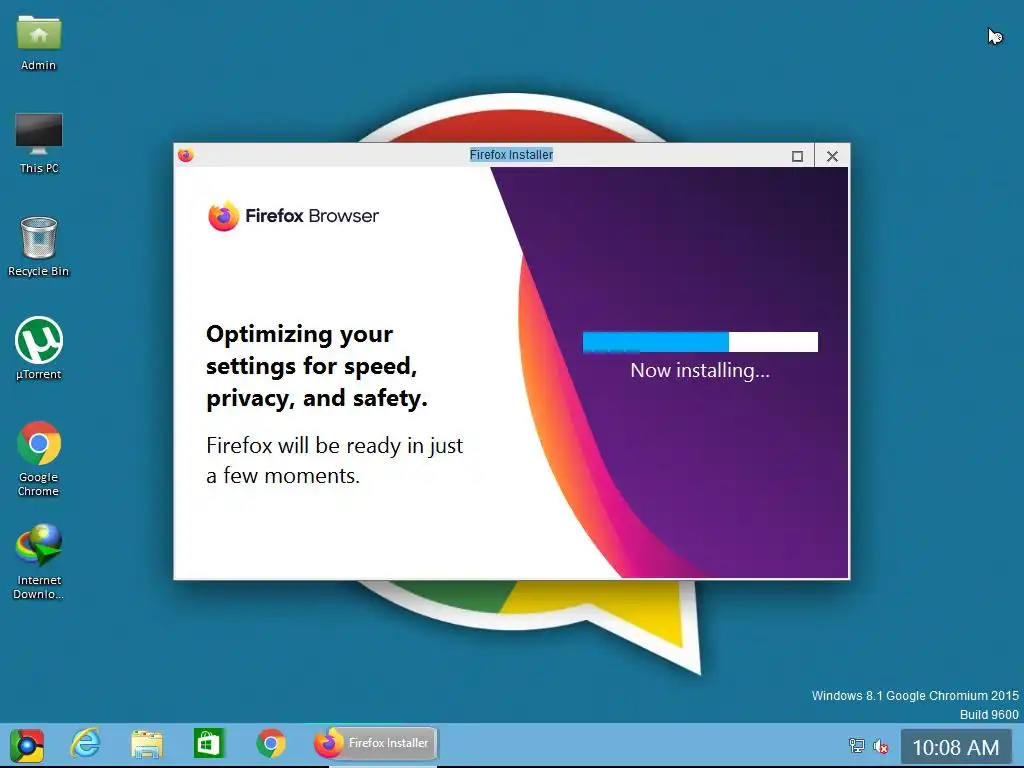
Task: Select the Internet Download Manager desktop icon
Action: pos(39,562)
